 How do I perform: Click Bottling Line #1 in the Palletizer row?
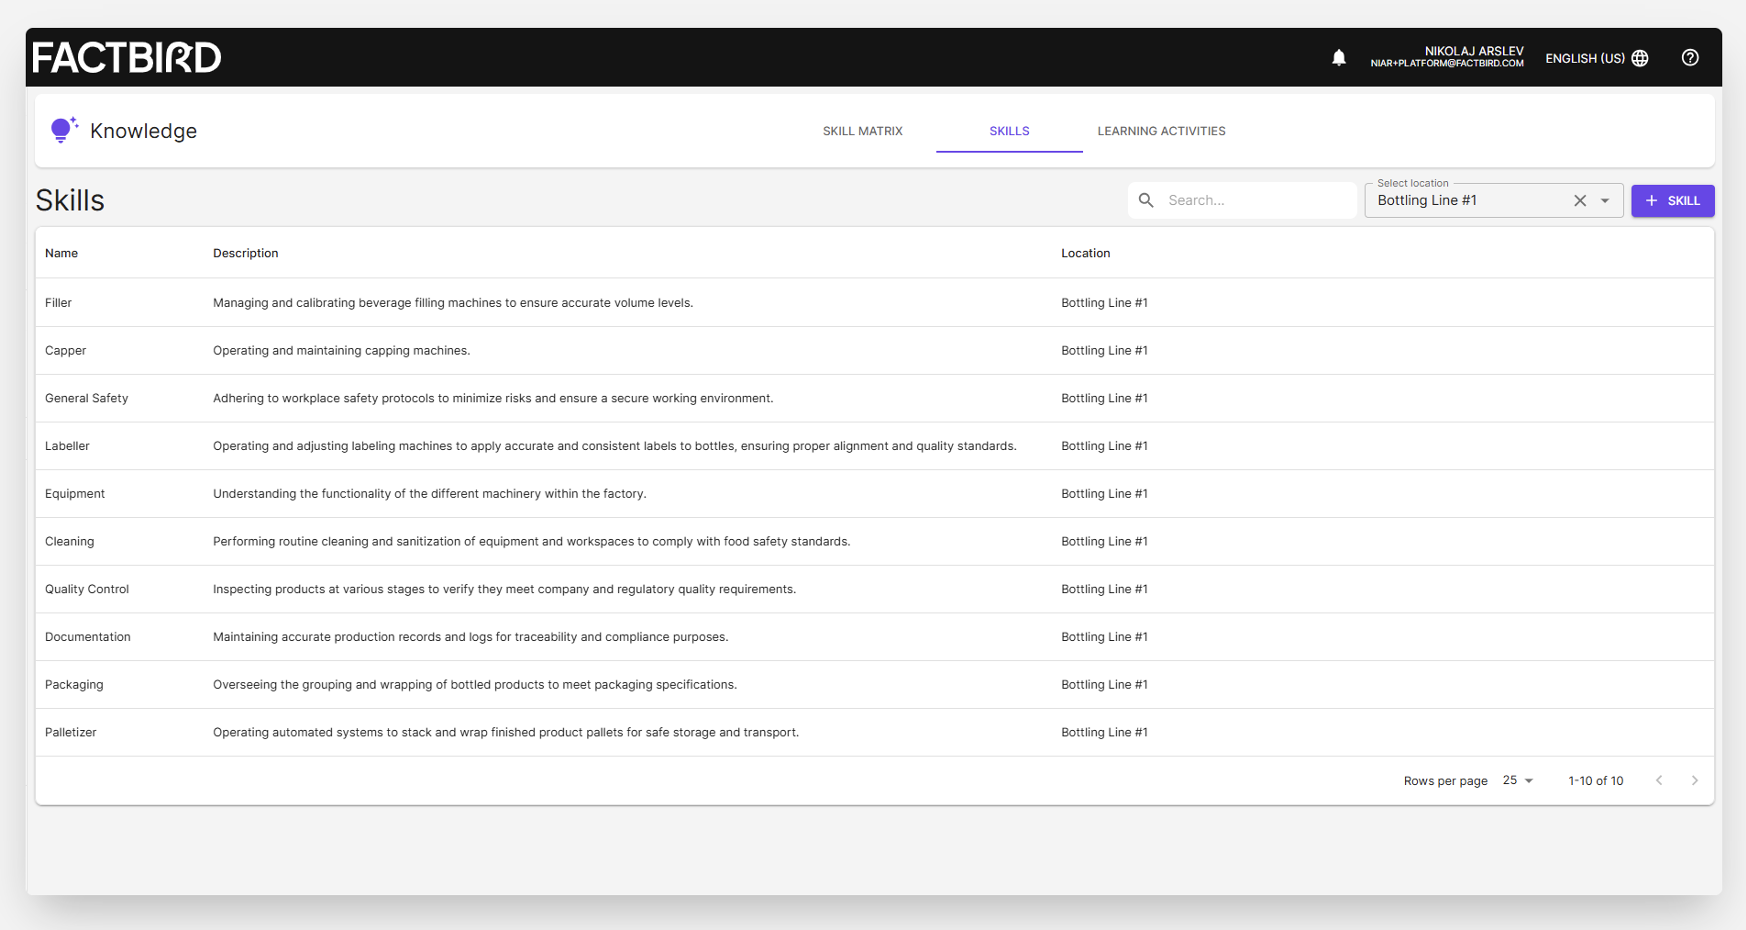1104,732
